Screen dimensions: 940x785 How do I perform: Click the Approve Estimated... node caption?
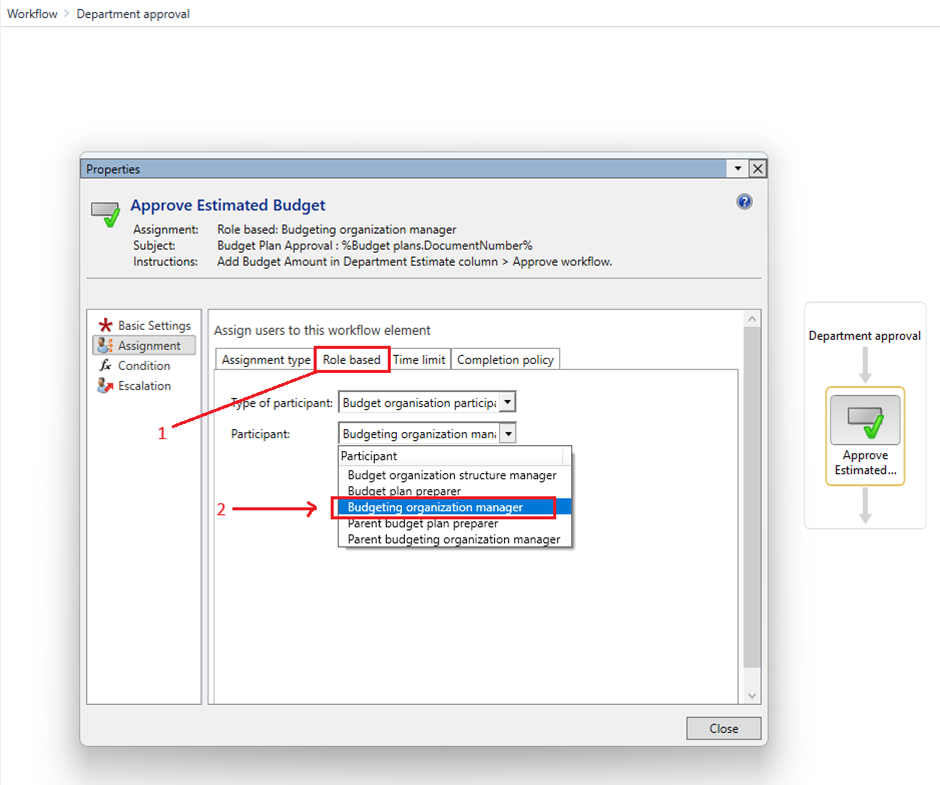coord(865,462)
